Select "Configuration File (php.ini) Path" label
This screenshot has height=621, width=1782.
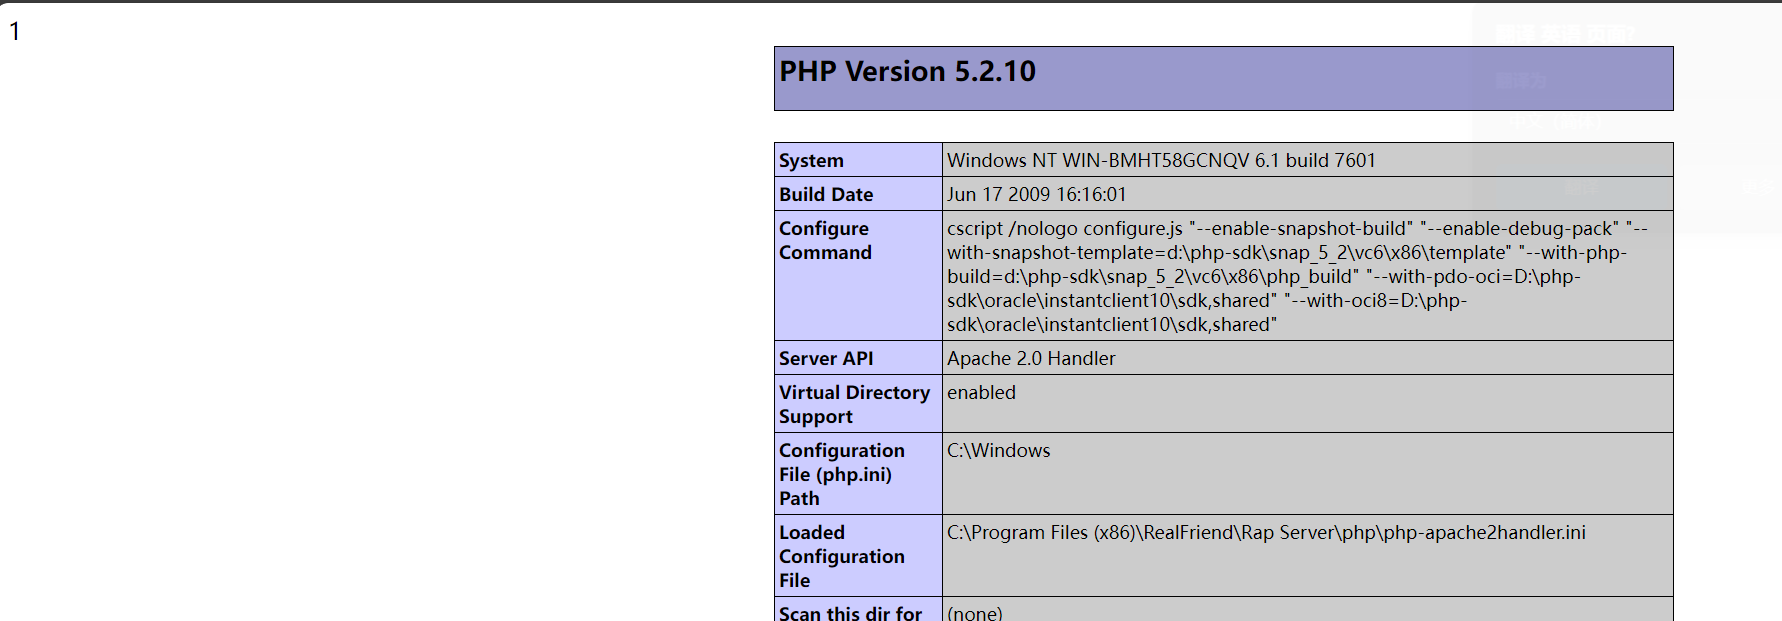pyautogui.click(x=841, y=475)
